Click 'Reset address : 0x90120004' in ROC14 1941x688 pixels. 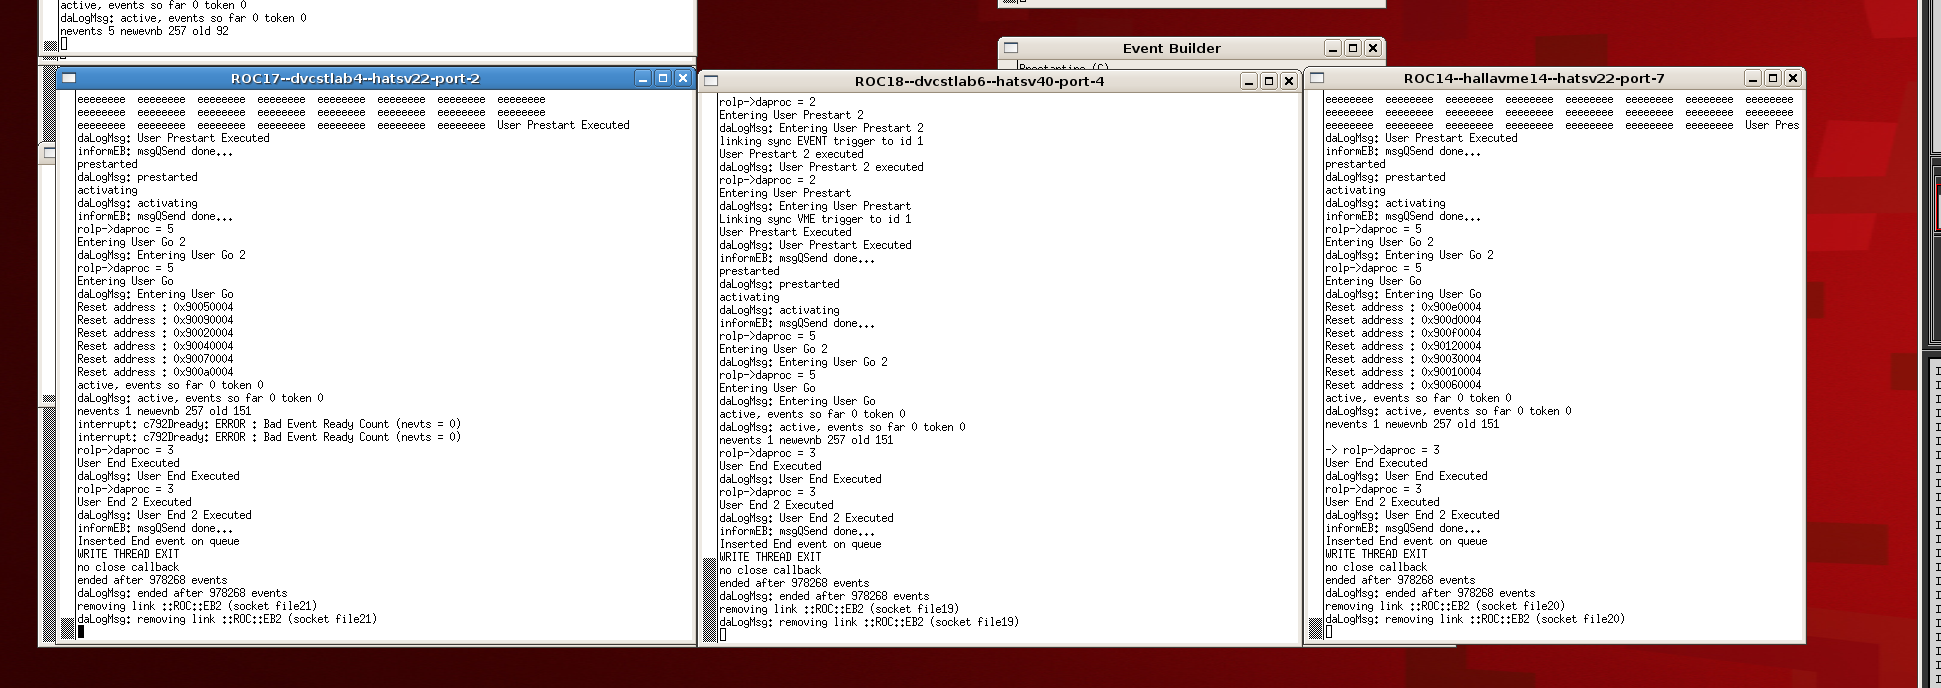pyautogui.click(x=1403, y=346)
